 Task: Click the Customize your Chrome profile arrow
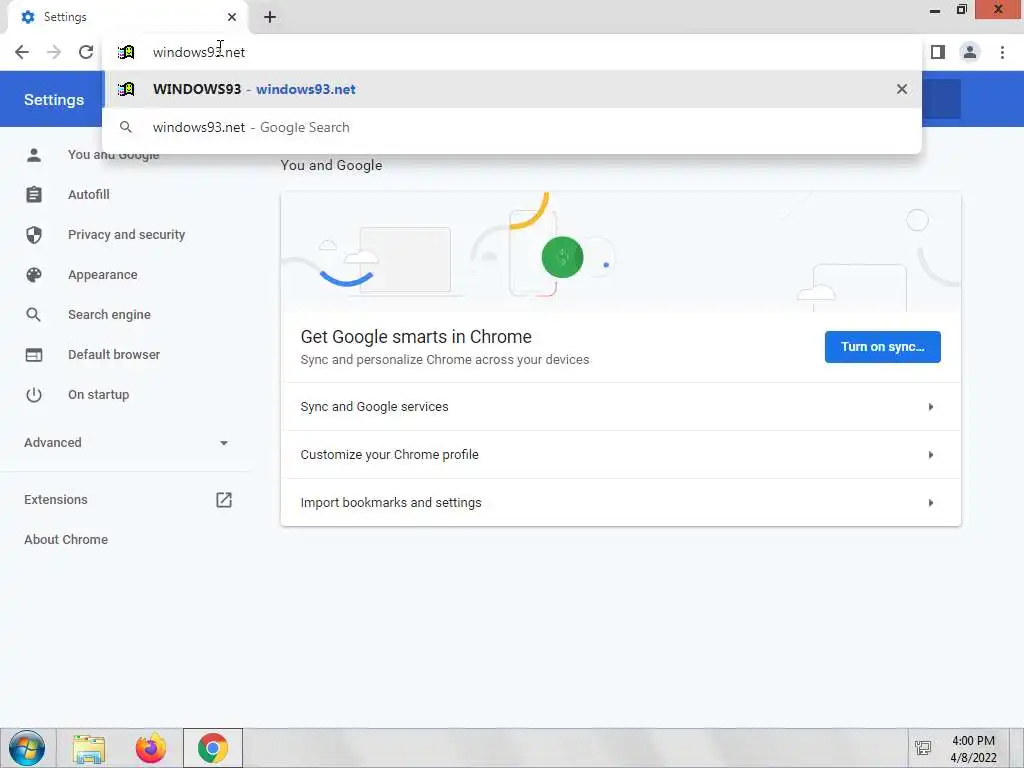pos(931,455)
